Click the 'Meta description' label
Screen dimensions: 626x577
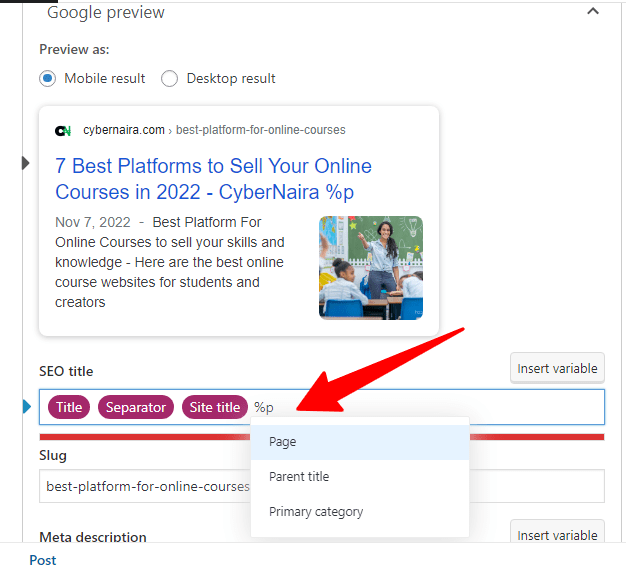coord(93,536)
